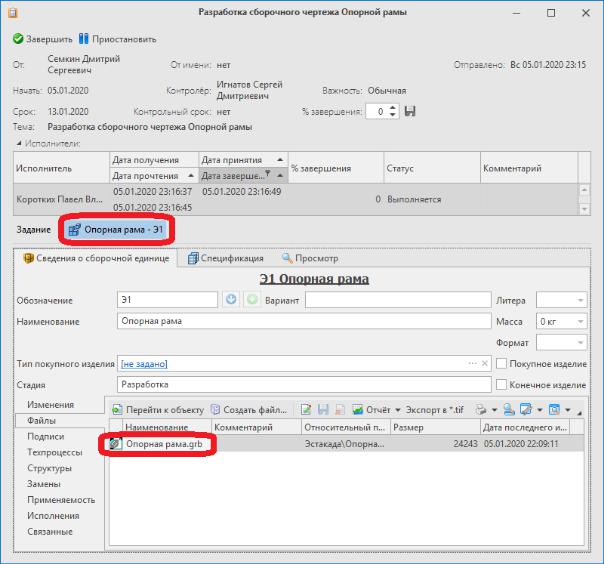Click the green checkmark Завершить icon

click(18, 39)
